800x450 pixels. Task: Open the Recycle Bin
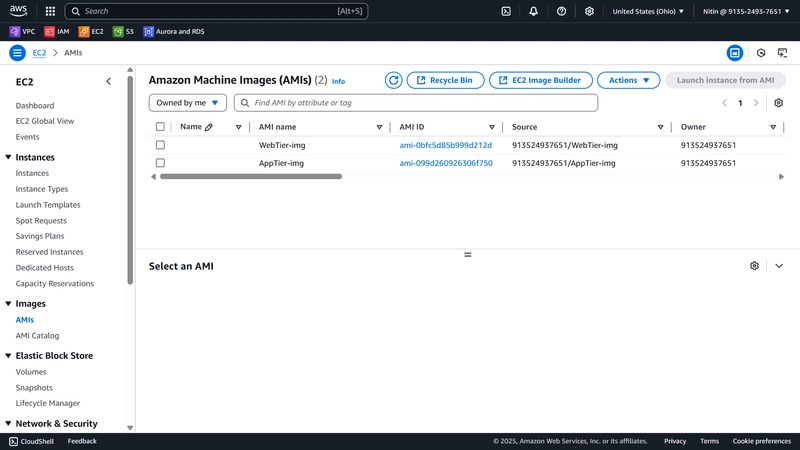click(445, 80)
